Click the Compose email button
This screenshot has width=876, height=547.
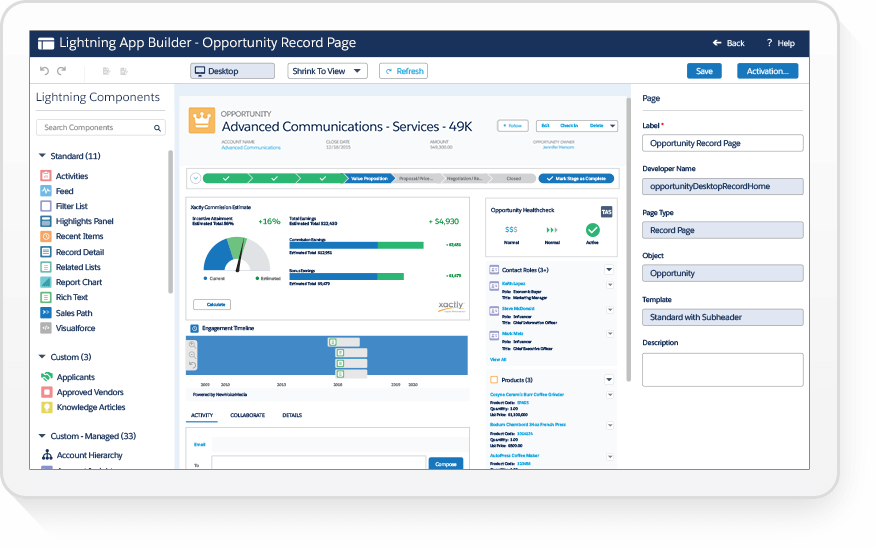click(x=445, y=464)
